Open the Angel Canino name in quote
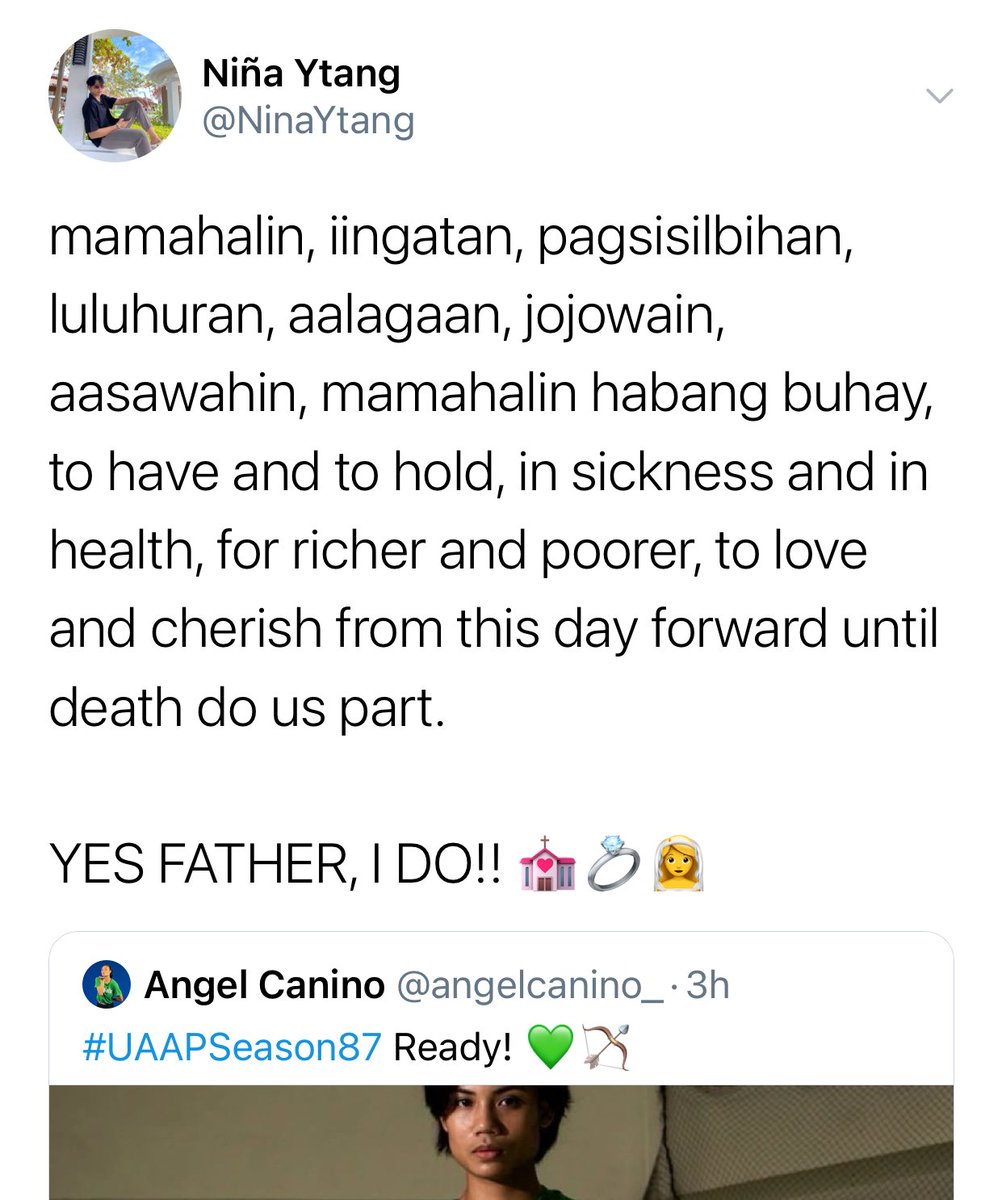The height and width of the screenshot is (1200, 1002). [264, 986]
